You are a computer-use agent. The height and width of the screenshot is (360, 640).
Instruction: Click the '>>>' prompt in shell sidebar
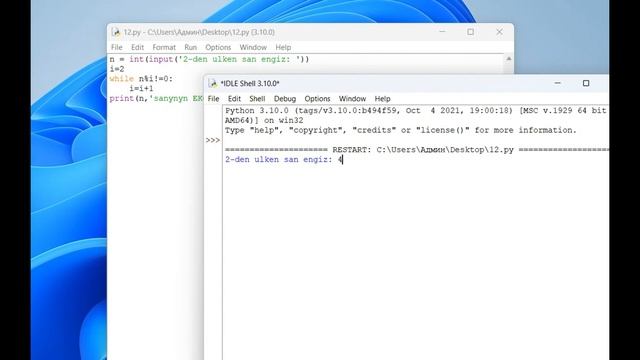(x=213, y=140)
